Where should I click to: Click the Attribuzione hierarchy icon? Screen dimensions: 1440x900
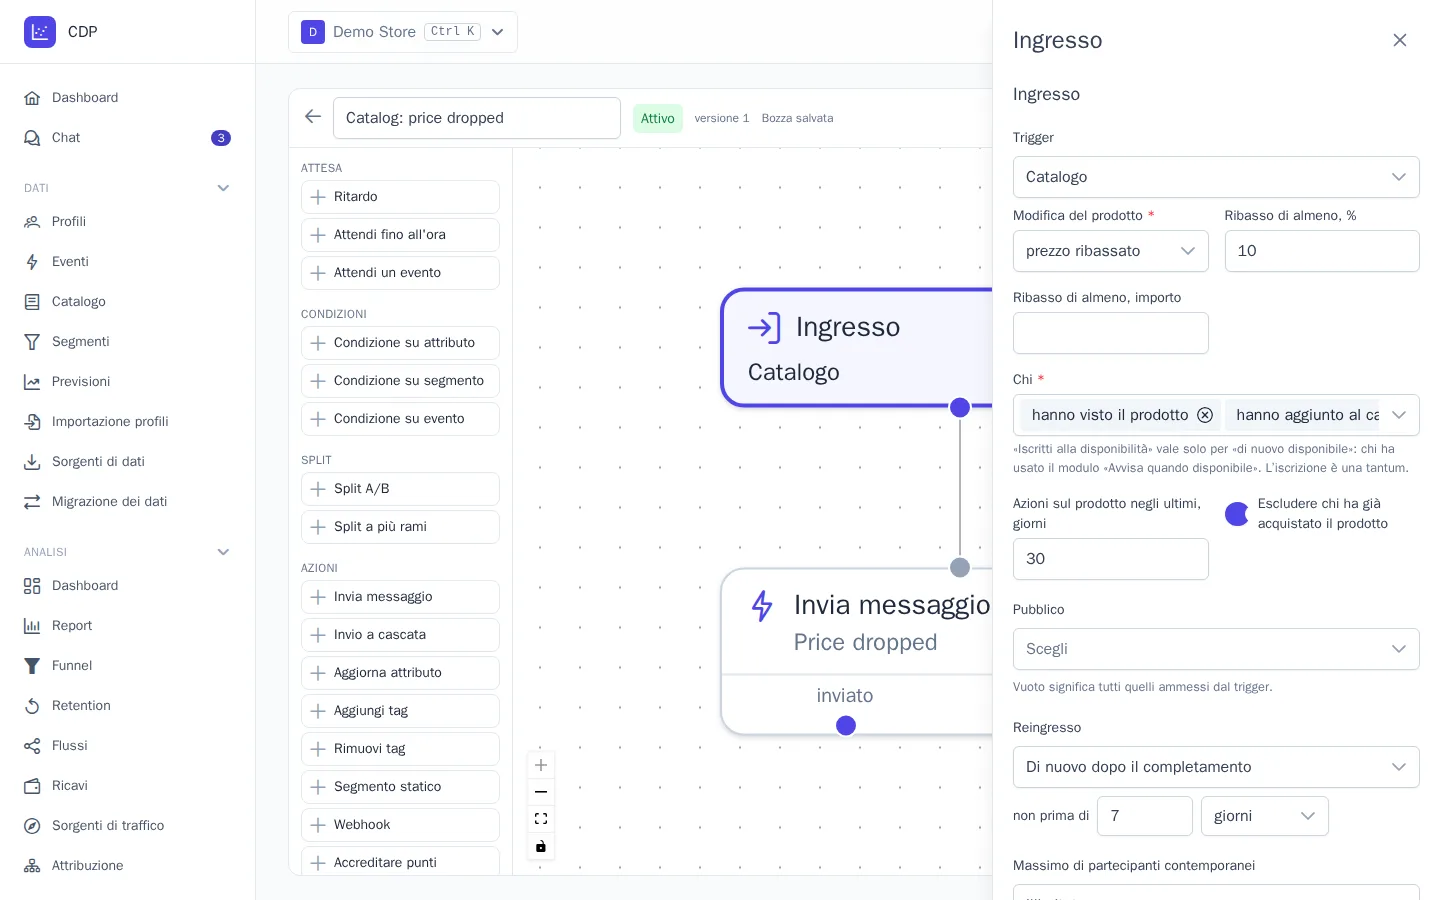pos(32,866)
